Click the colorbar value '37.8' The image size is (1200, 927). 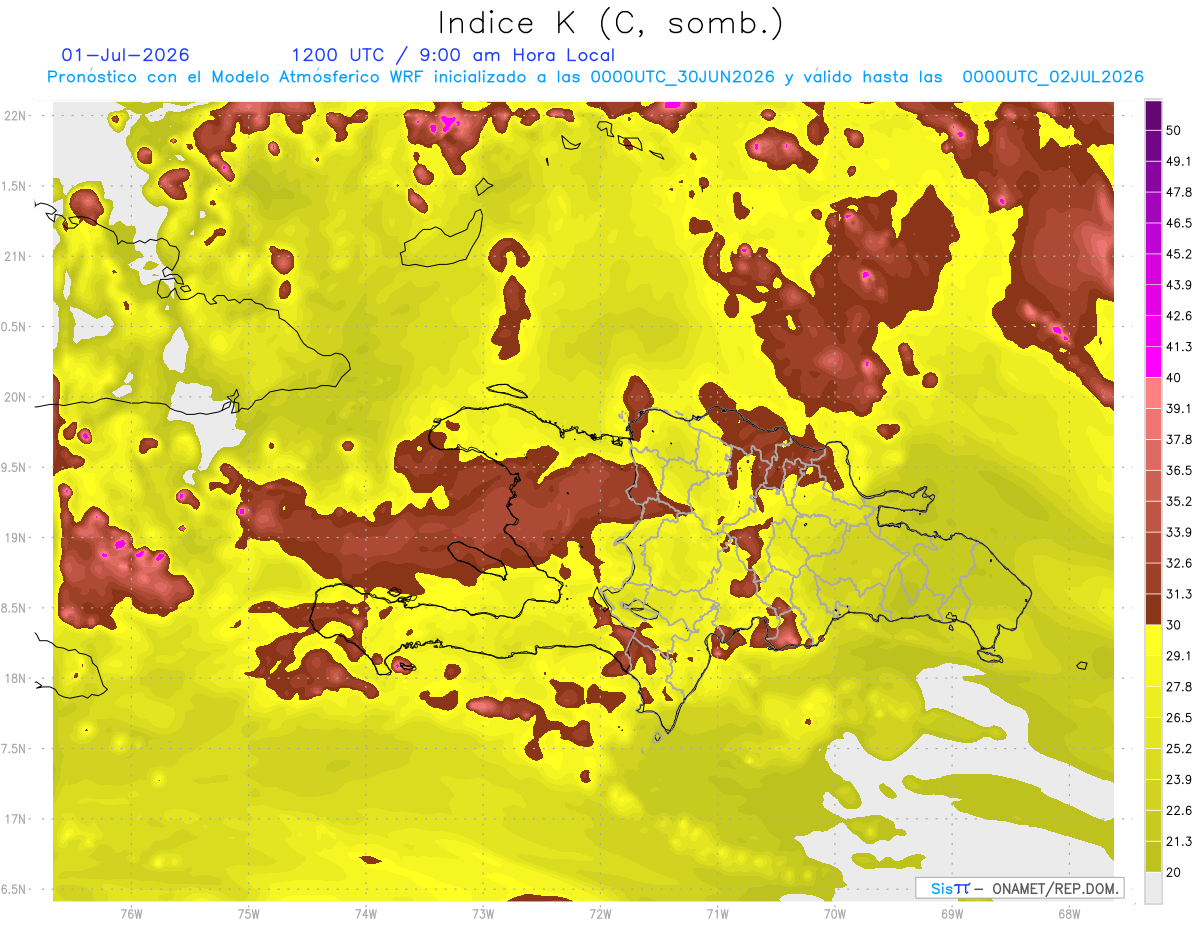tap(1179, 439)
